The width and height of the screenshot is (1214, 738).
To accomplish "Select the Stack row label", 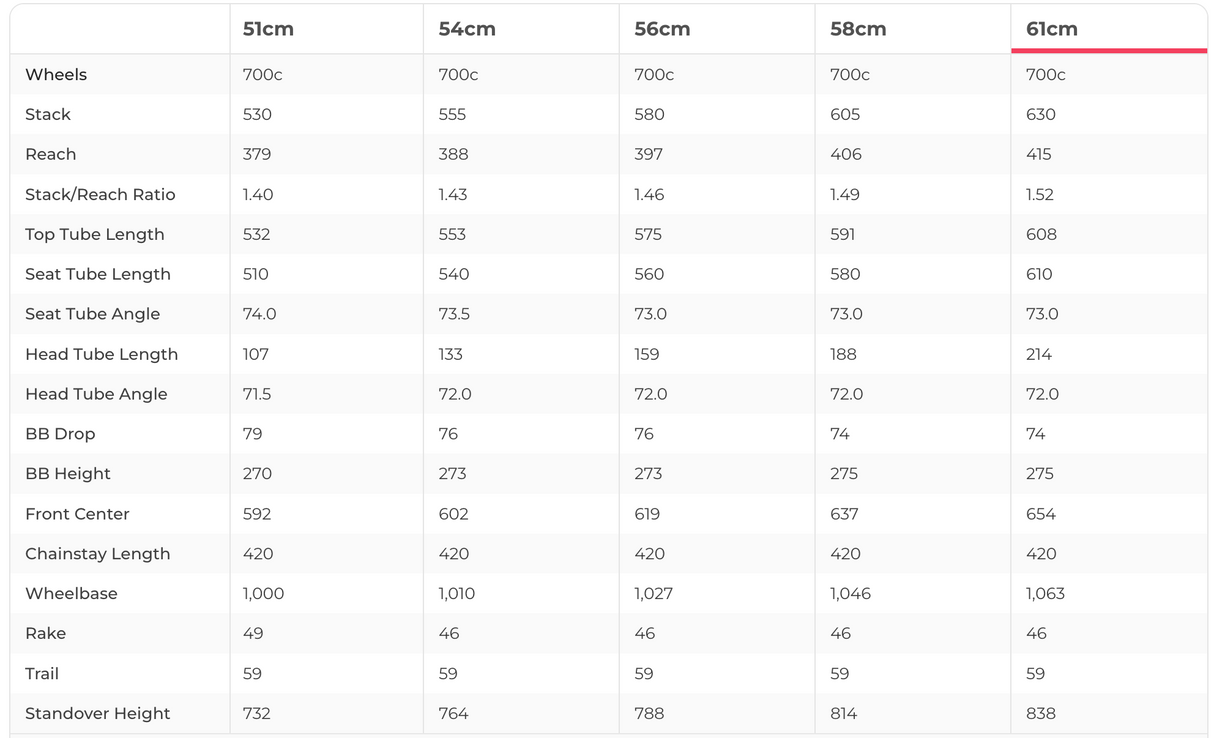I will 48,115.
